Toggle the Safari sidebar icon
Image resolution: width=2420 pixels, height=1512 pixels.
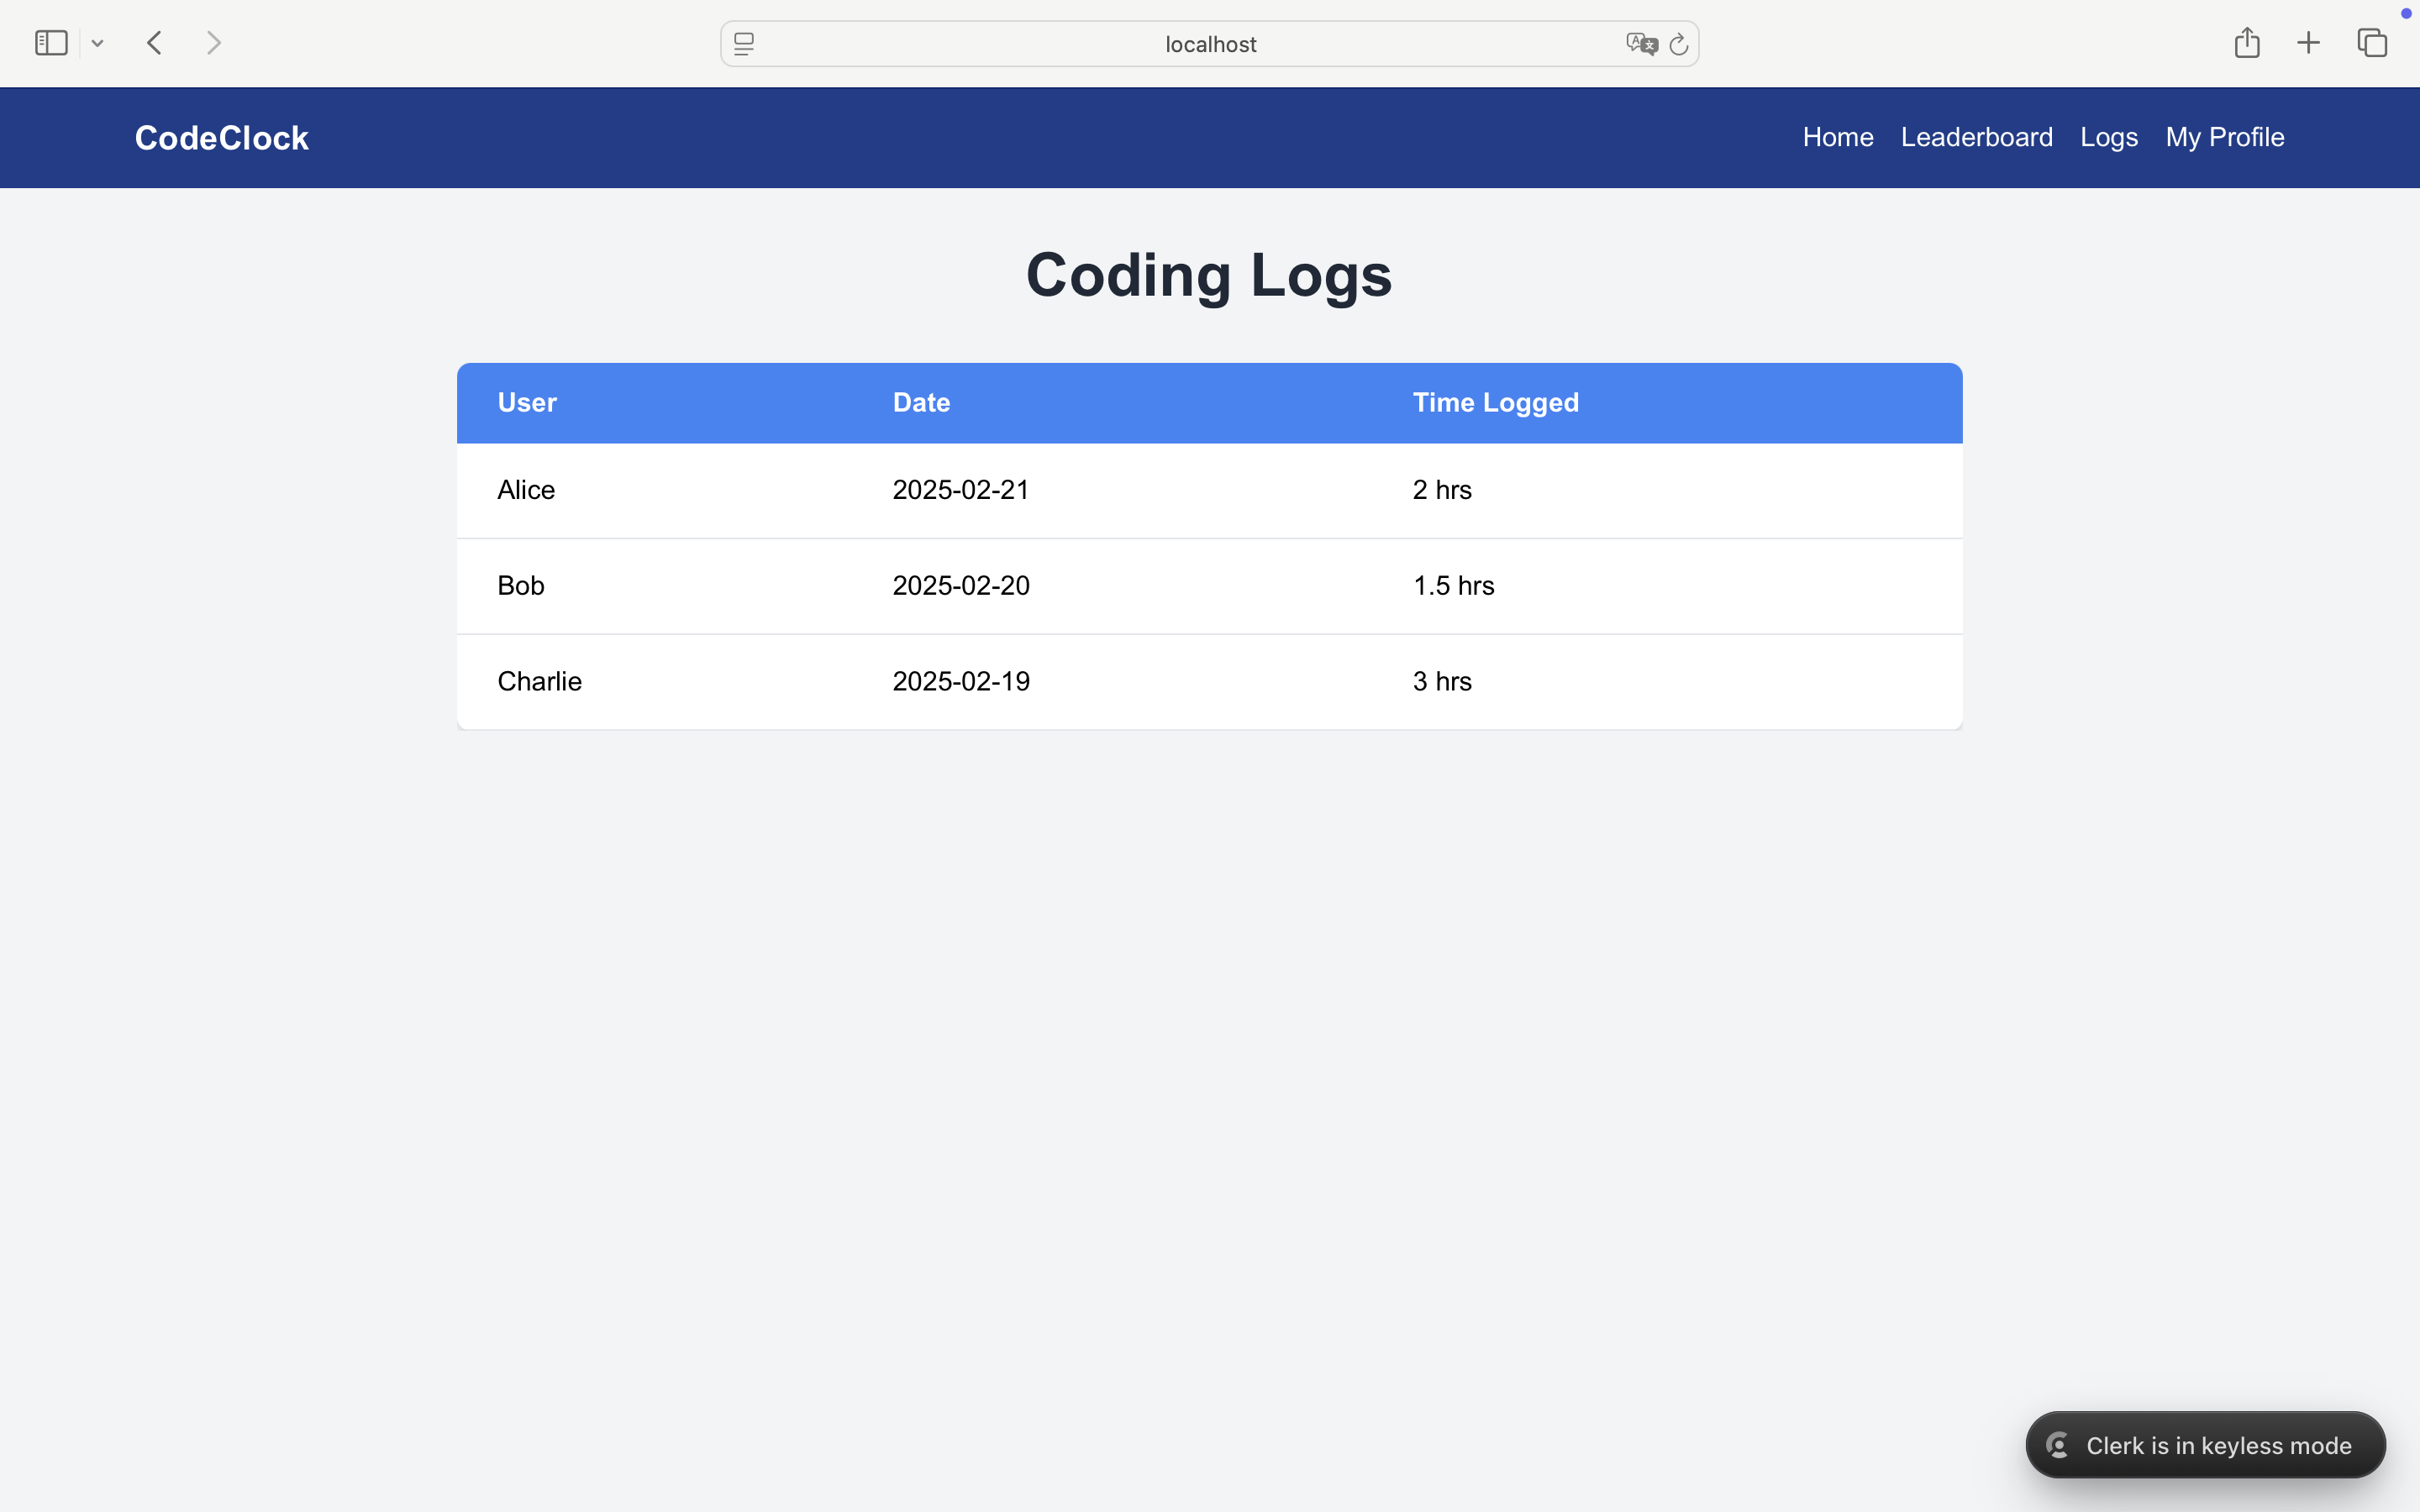tap(51, 43)
